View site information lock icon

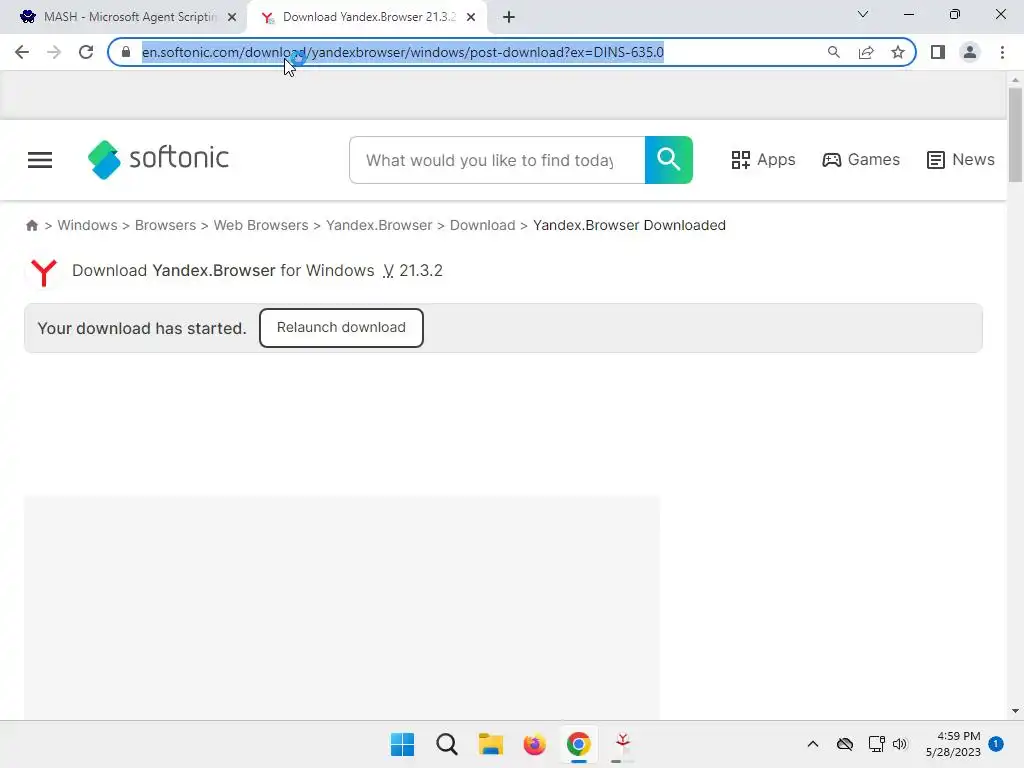tap(126, 52)
